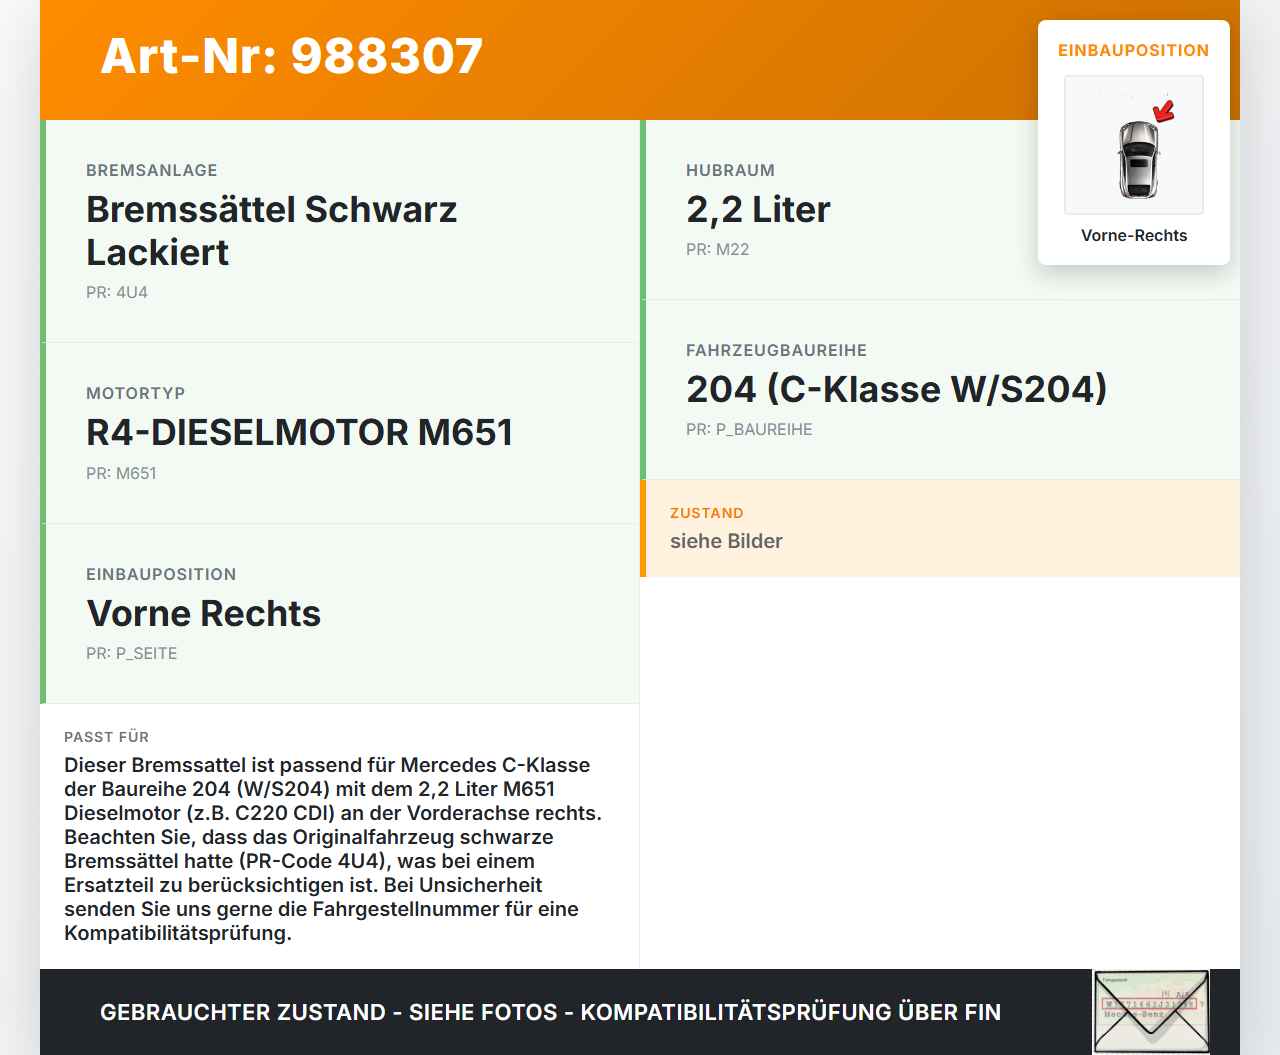Click the Vorne-Rechts caption under car image
The width and height of the screenshot is (1280, 1055).
1134,235
